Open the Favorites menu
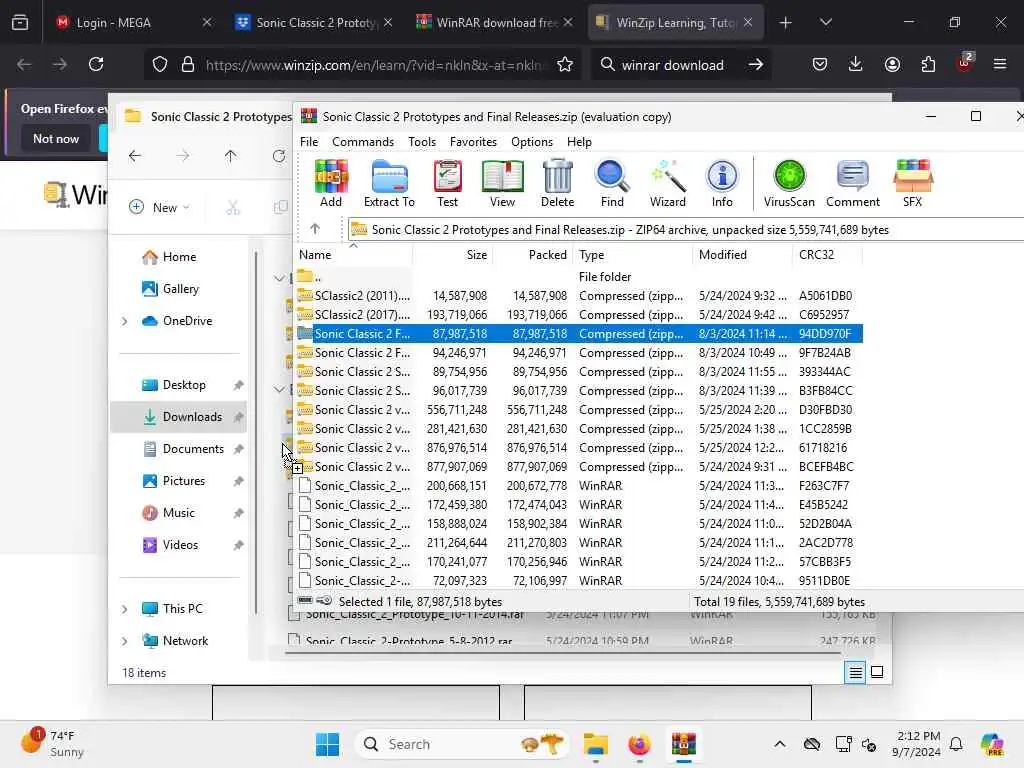 coord(473,142)
